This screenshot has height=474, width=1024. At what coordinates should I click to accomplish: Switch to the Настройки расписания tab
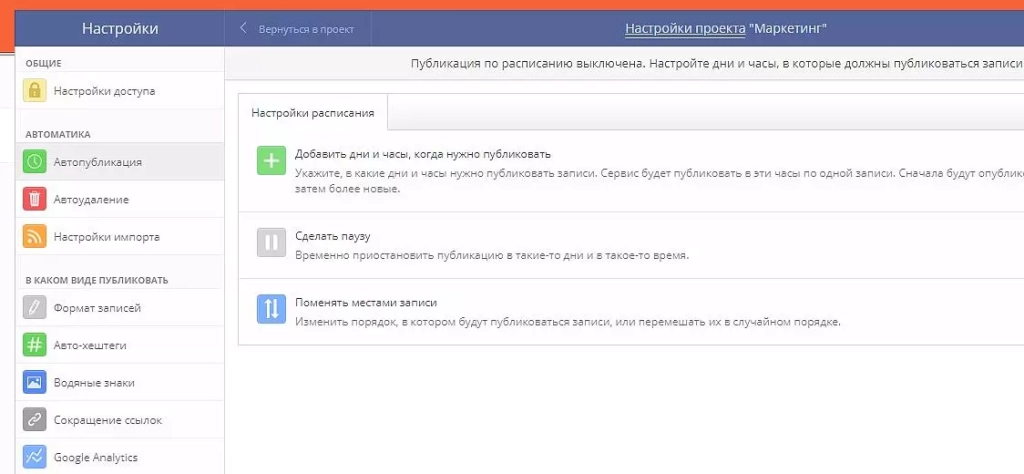point(313,112)
